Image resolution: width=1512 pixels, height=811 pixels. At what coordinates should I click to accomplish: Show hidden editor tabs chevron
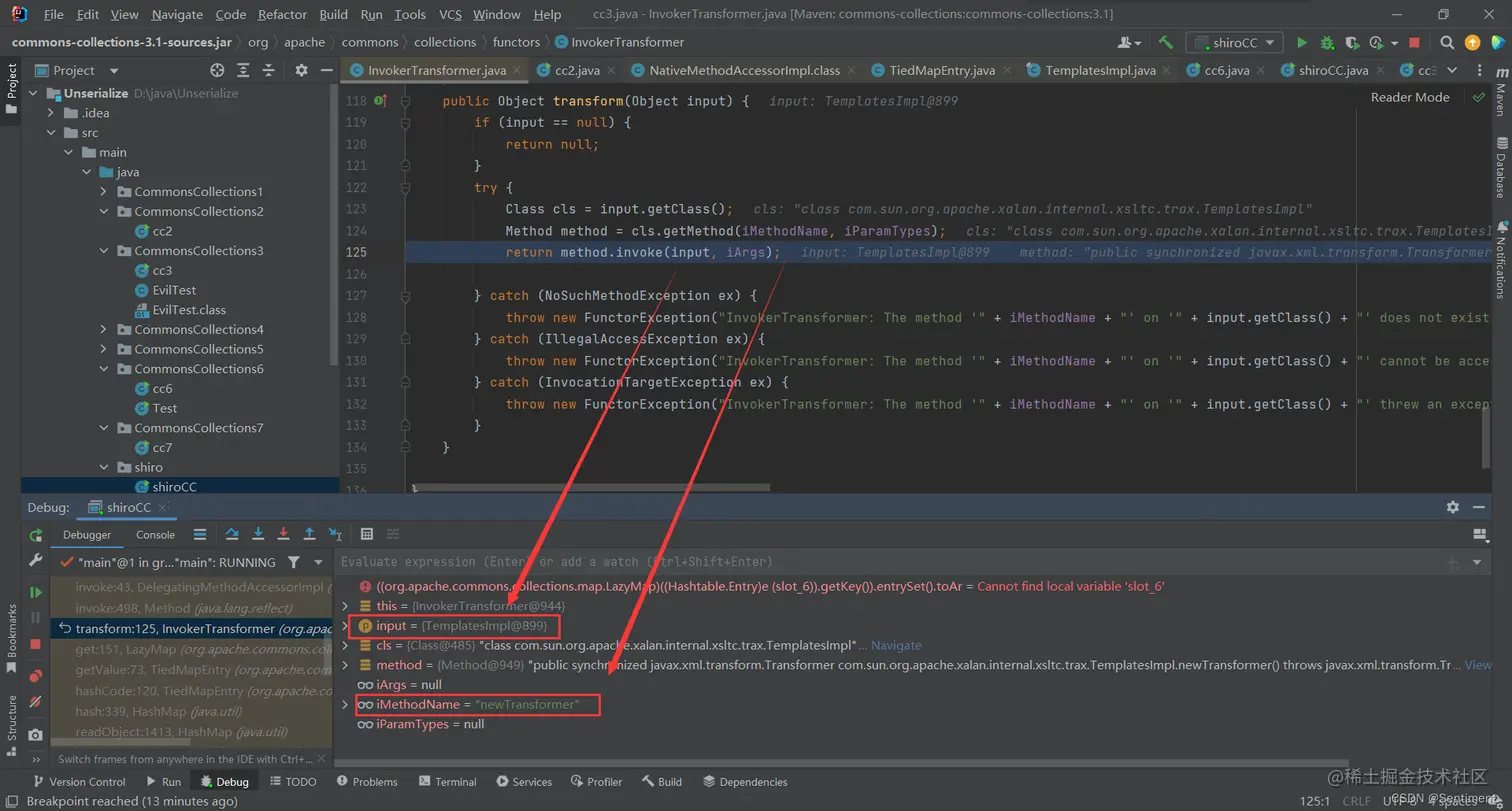click(x=1452, y=70)
